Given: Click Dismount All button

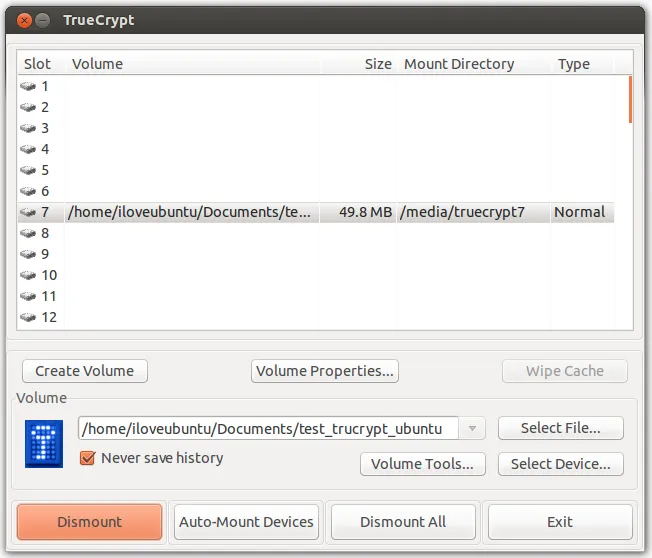Looking at the screenshot, I should (403, 522).
